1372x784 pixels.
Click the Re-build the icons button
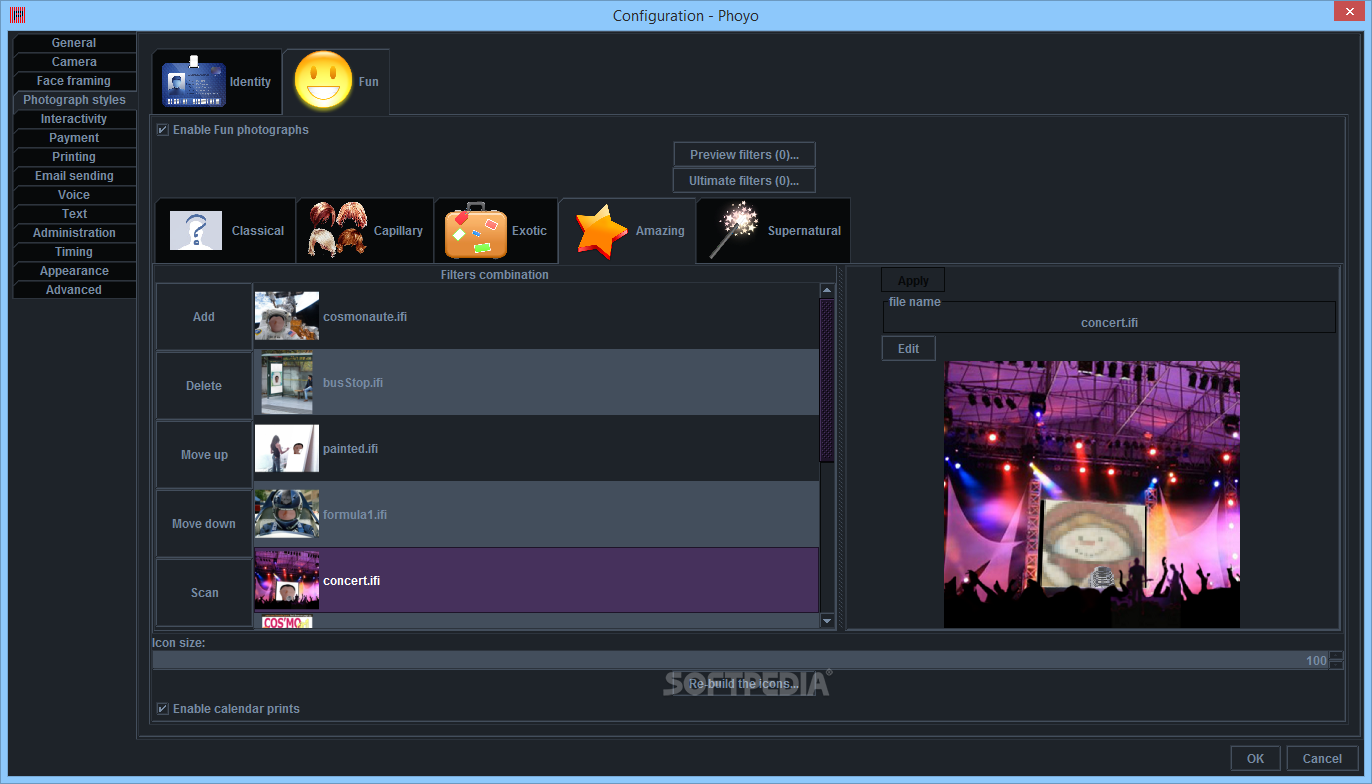(744, 684)
